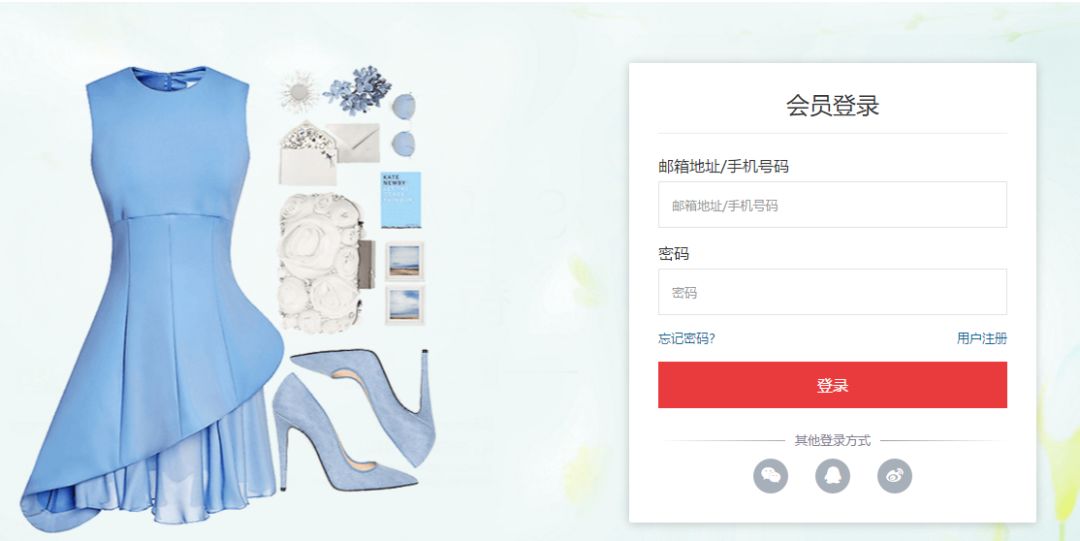Click the 会员登录 heading
This screenshot has width=1080, height=541.
pyautogui.click(x=832, y=105)
